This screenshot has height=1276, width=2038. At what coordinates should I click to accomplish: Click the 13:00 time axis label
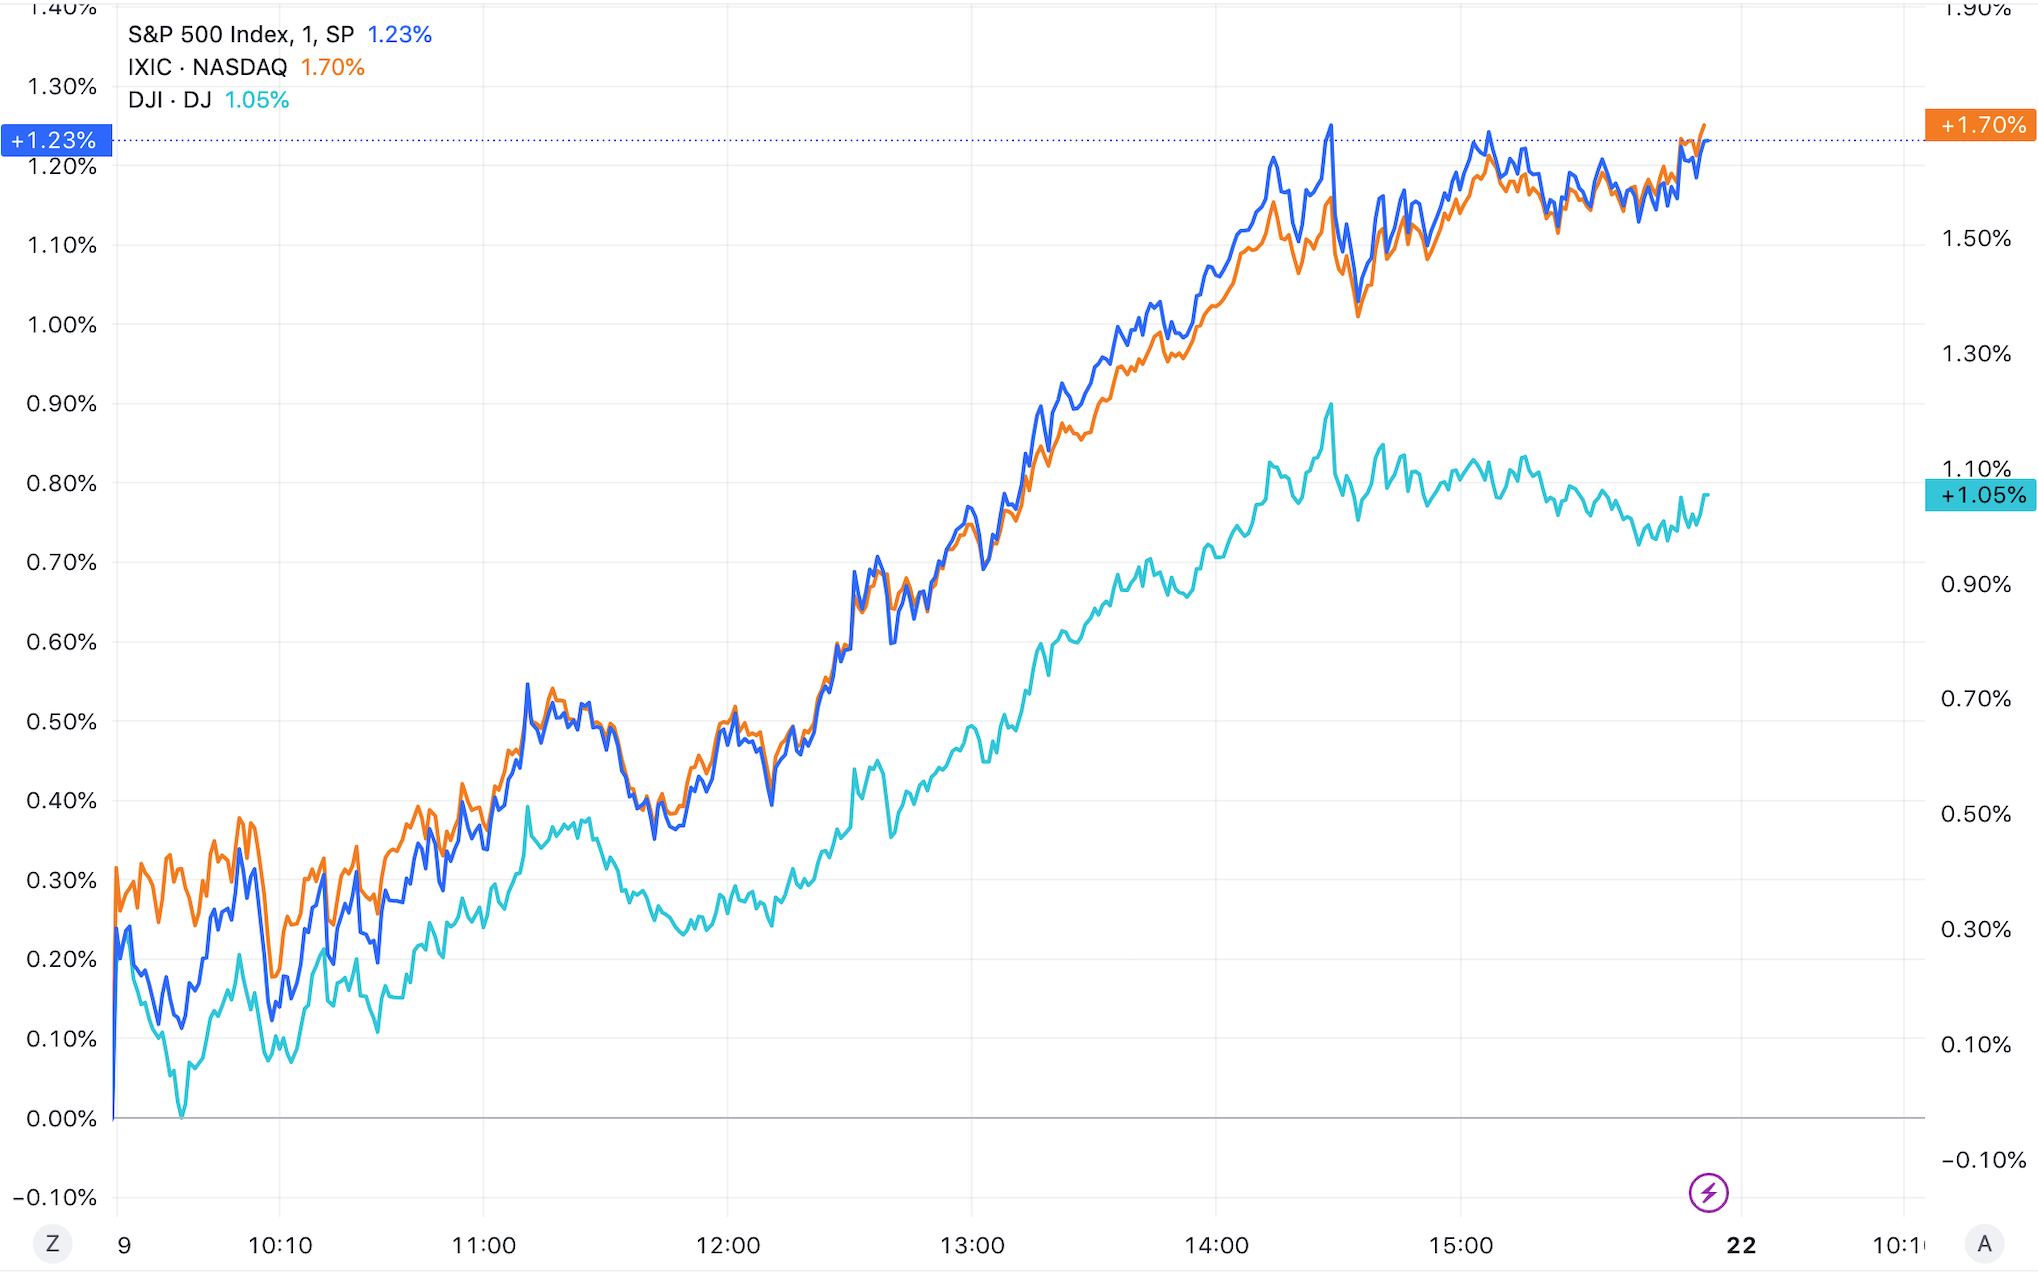click(972, 1245)
